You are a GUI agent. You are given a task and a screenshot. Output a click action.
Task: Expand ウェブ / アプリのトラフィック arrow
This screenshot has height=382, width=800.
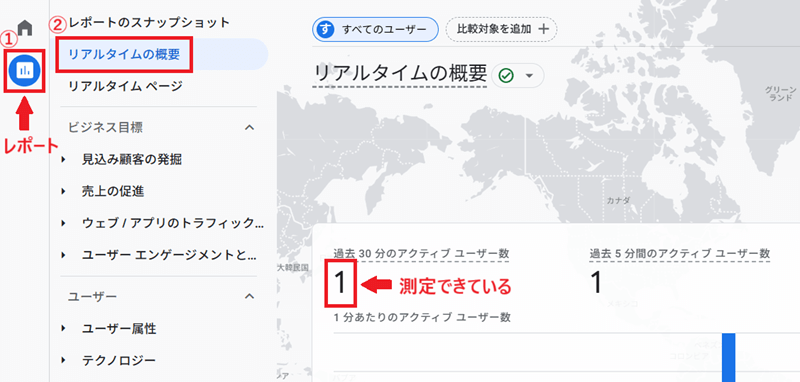64,223
